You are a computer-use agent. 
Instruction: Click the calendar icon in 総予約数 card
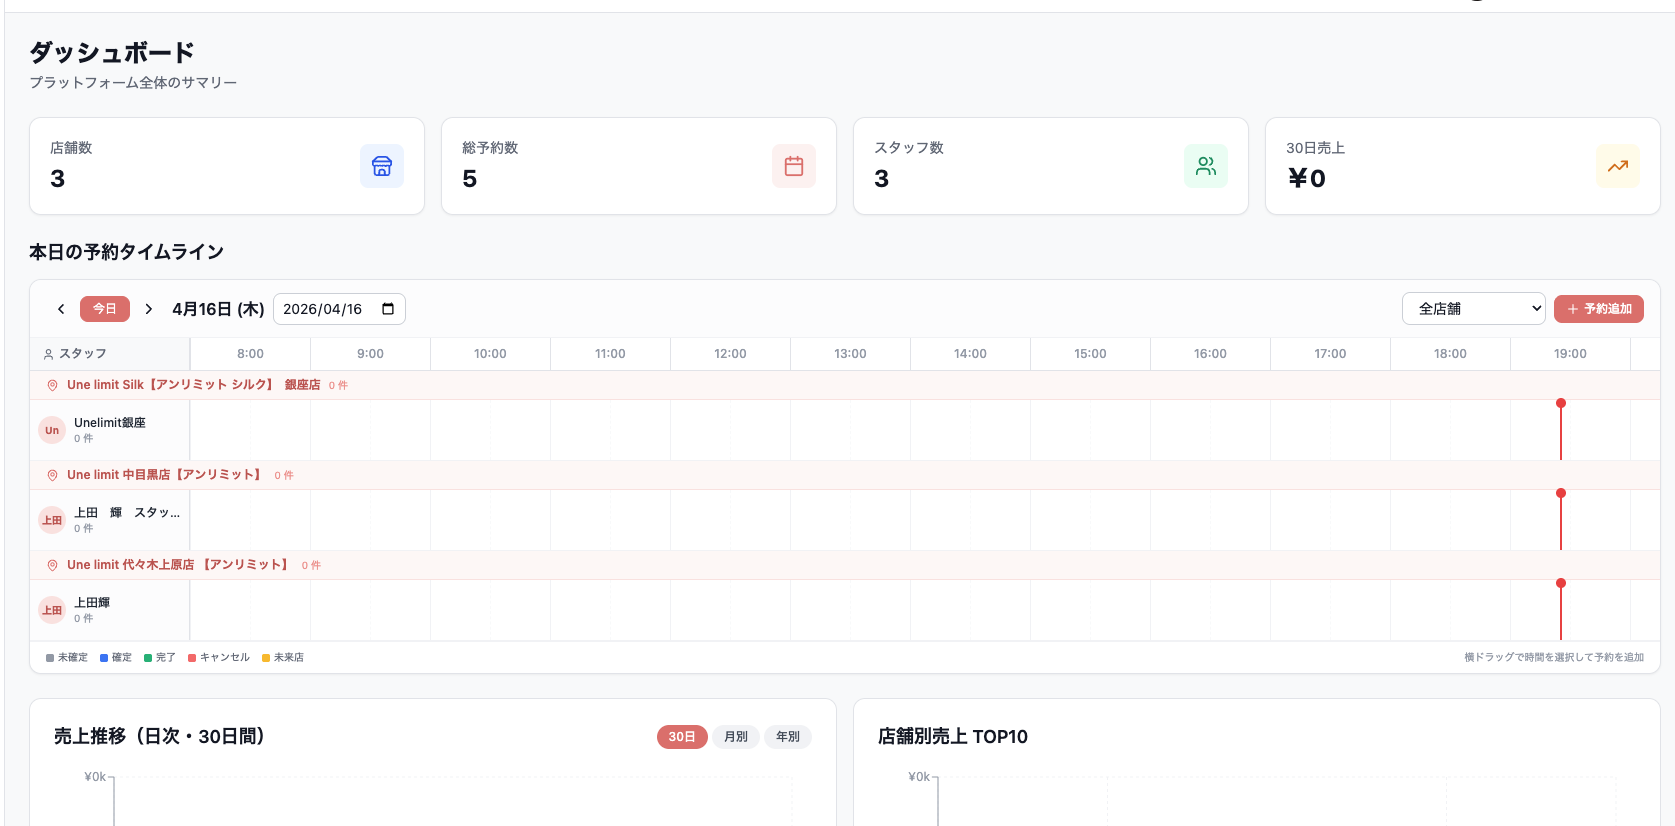click(794, 166)
